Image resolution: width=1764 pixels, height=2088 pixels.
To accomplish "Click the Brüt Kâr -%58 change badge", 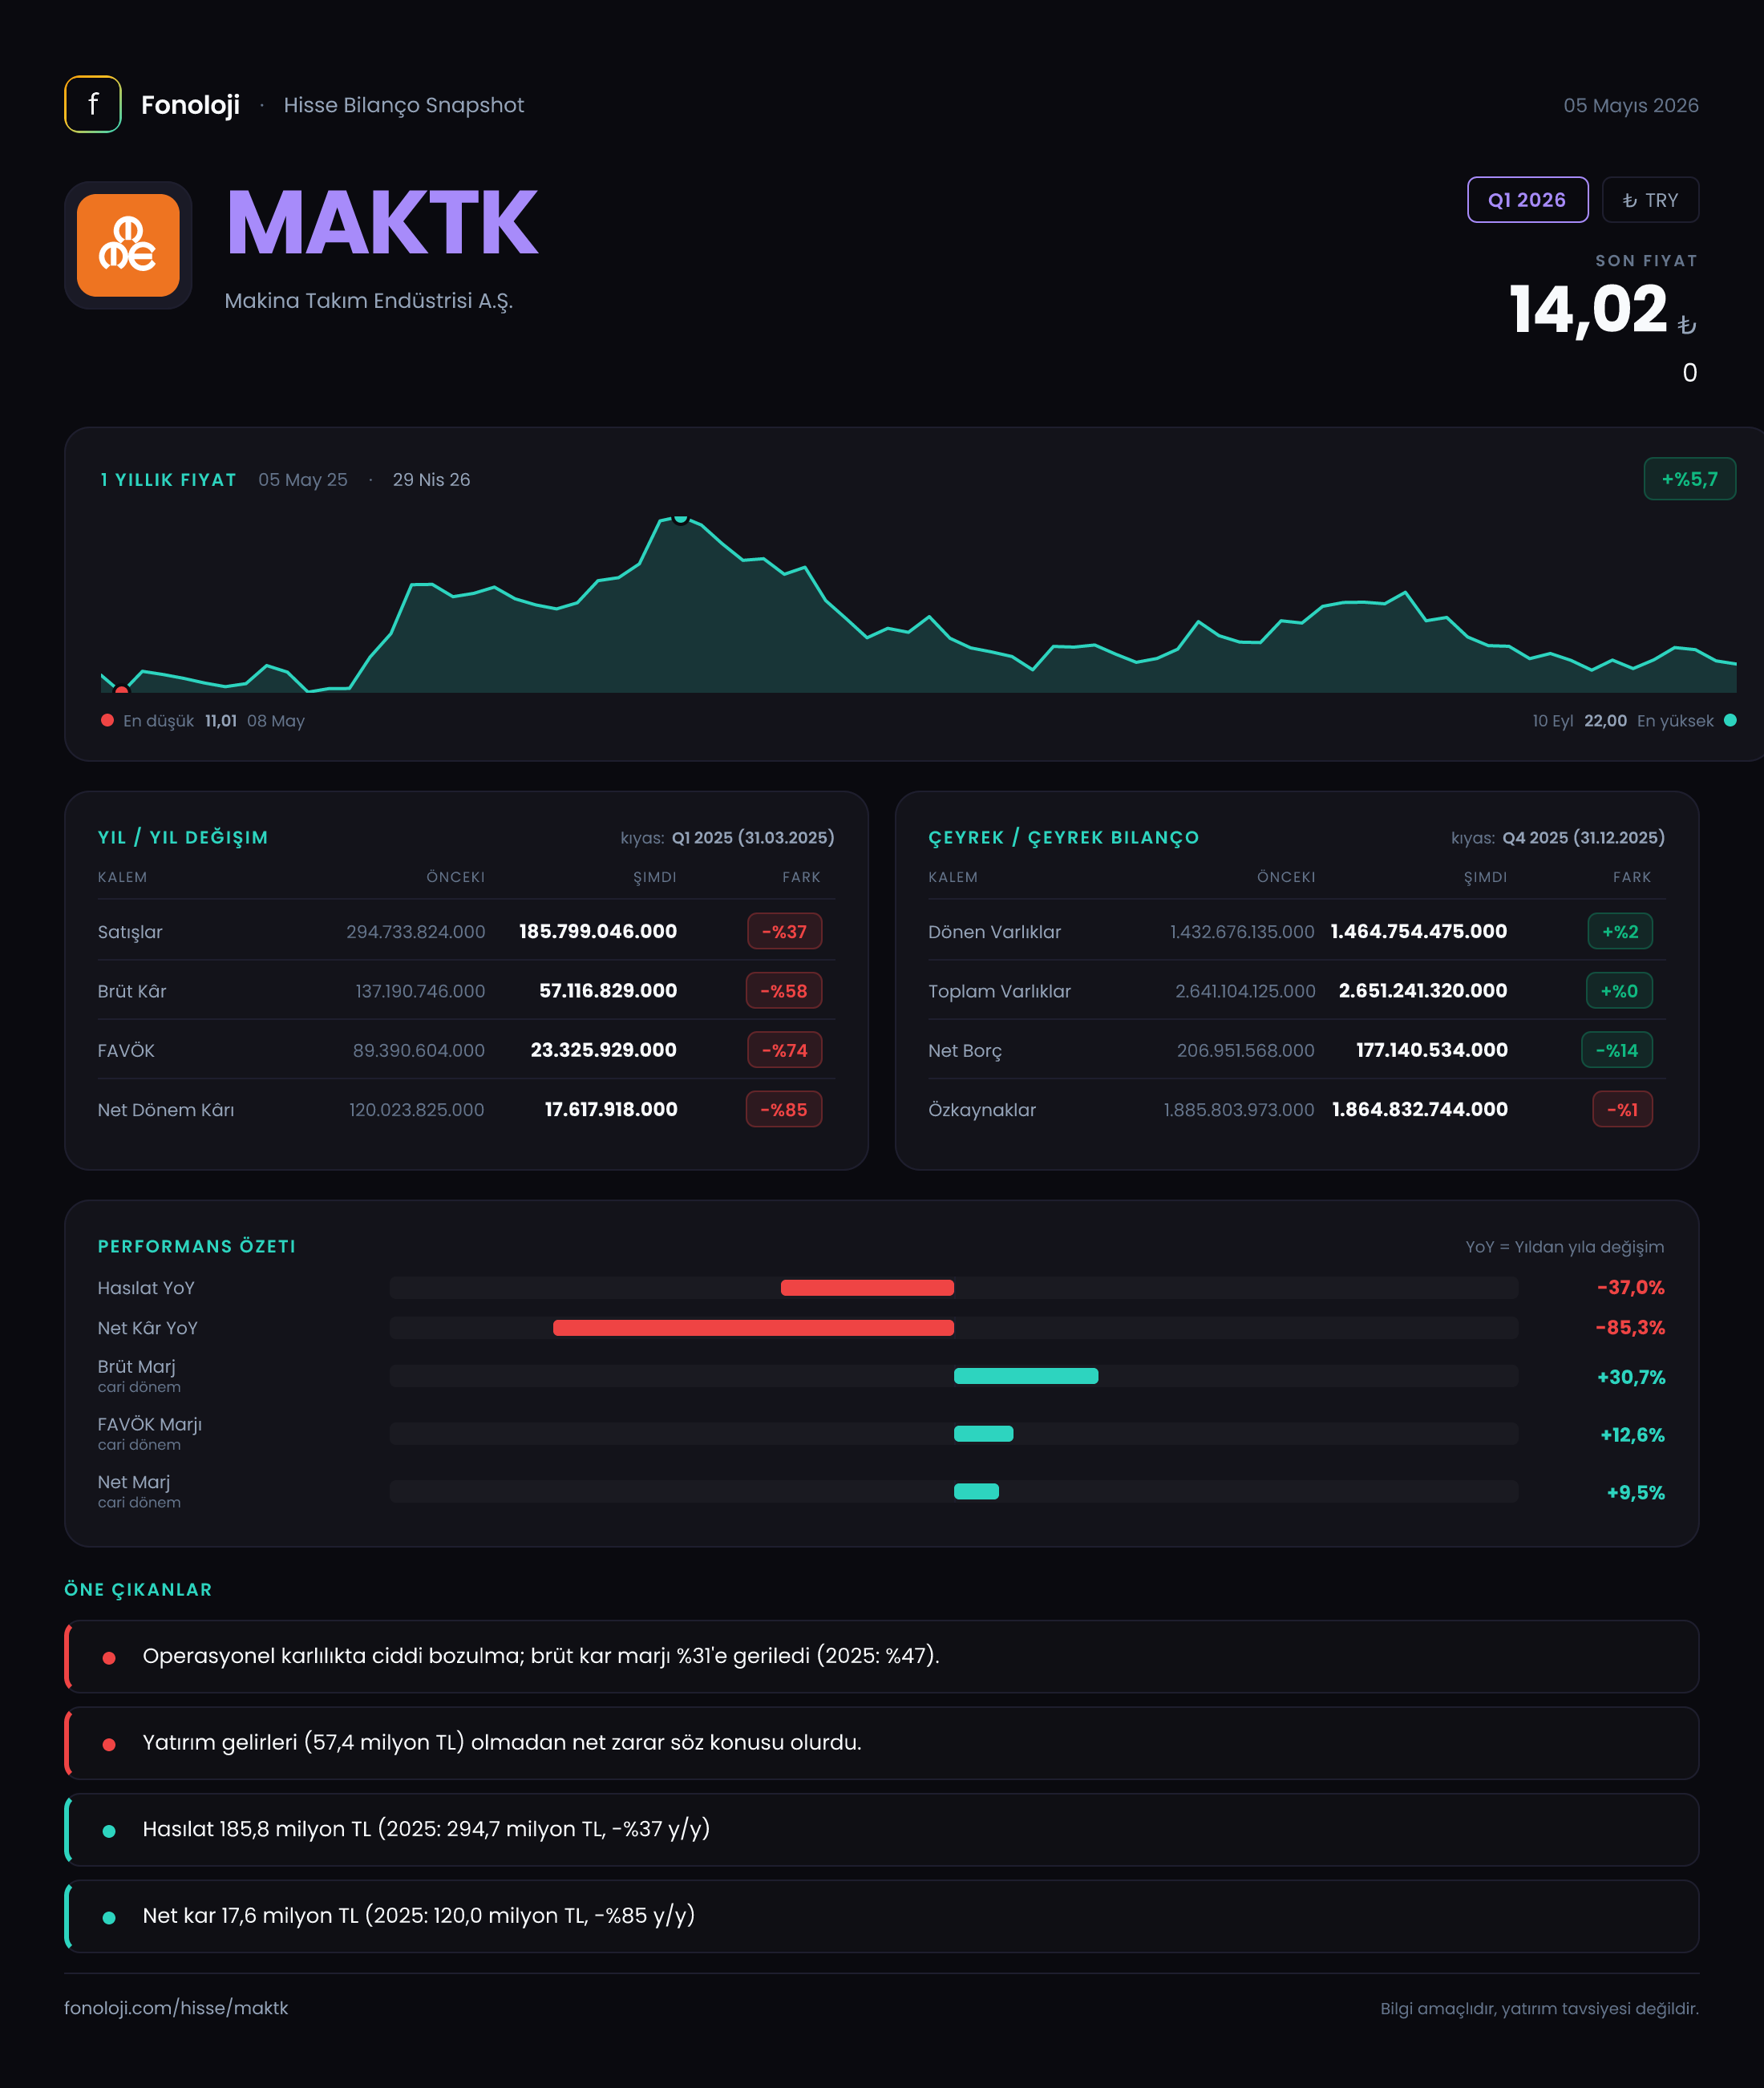I will tap(784, 991).
